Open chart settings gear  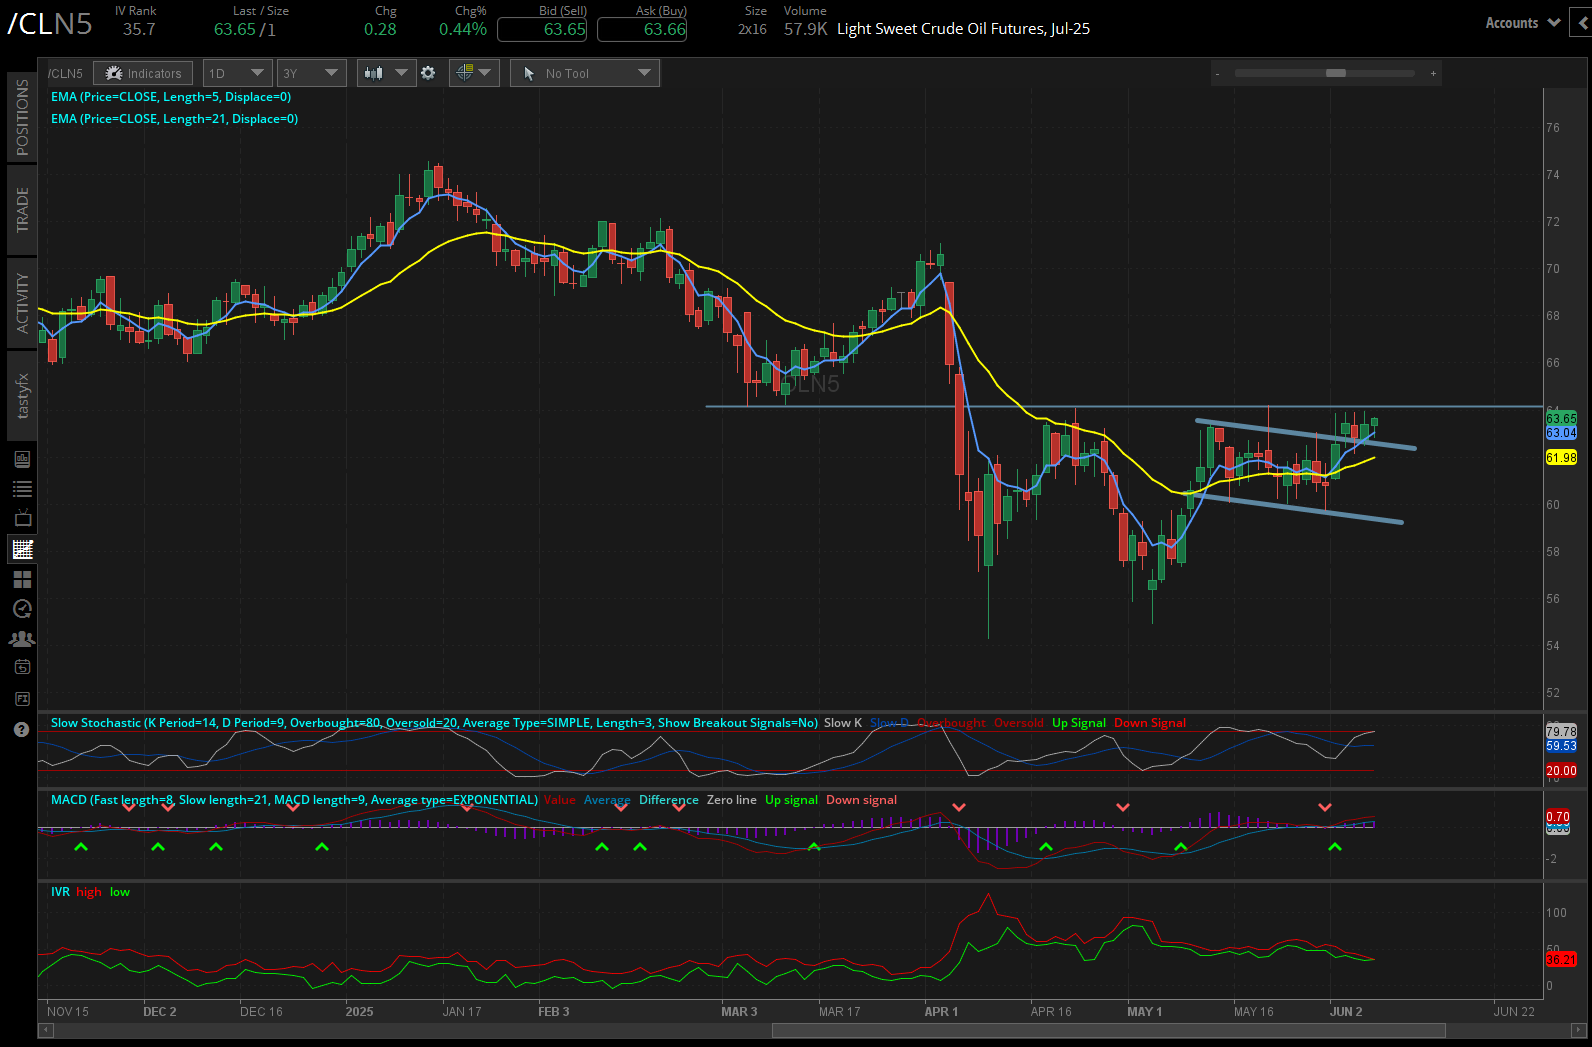(428, 73)
